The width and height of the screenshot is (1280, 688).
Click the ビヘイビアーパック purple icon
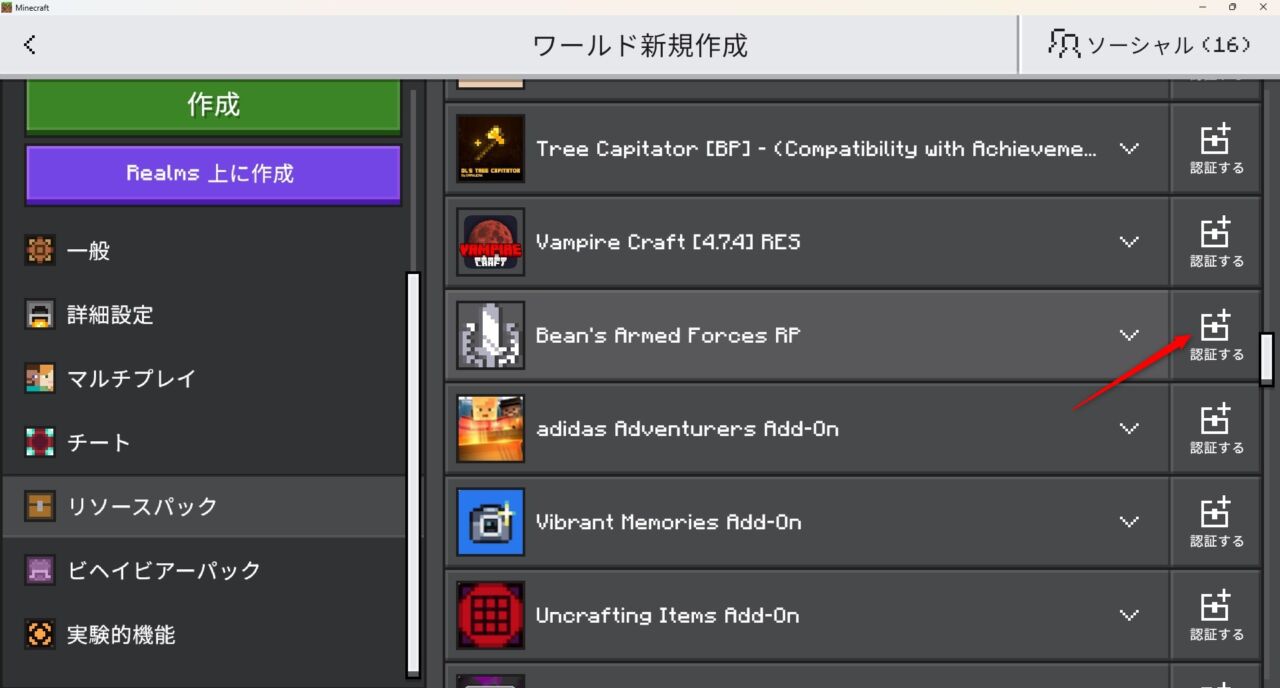coord(40,571)
